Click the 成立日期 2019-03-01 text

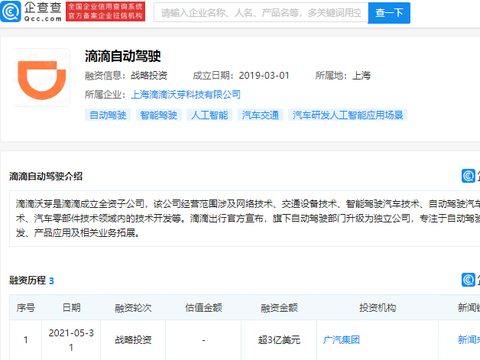click(241, 76)
